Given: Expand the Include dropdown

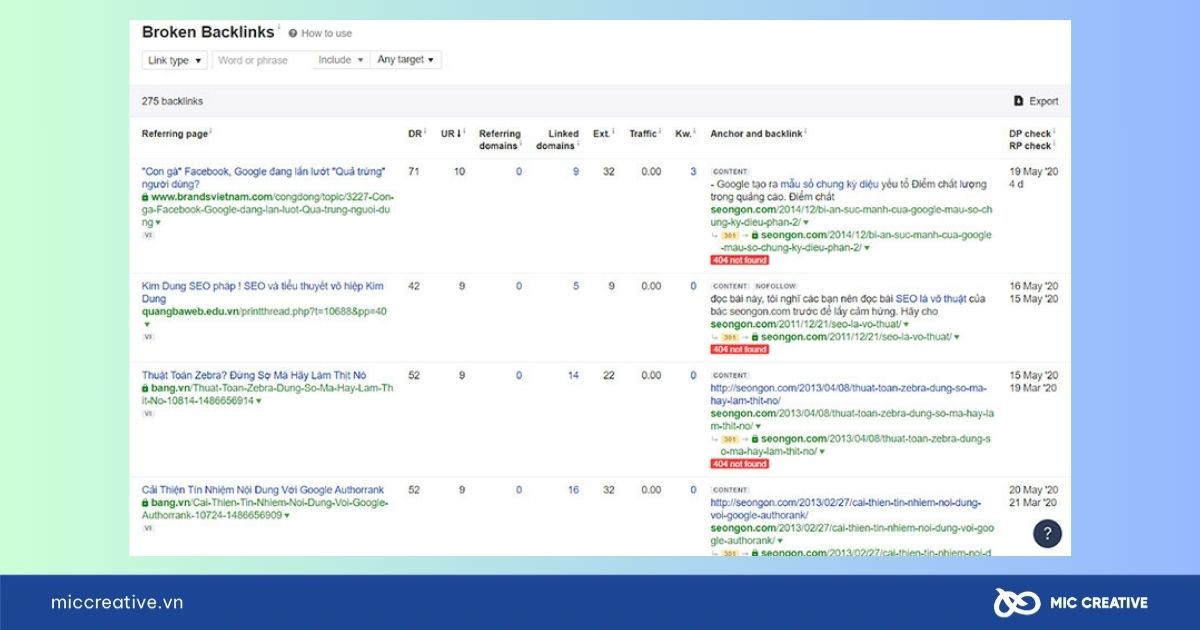Looking at the screenshot, I should click(341, 60).
